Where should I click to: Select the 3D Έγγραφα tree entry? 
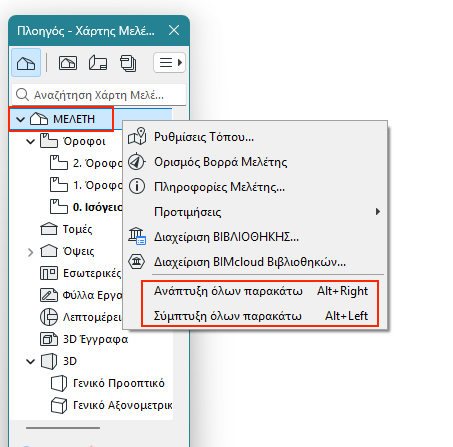tap(95, 339)
